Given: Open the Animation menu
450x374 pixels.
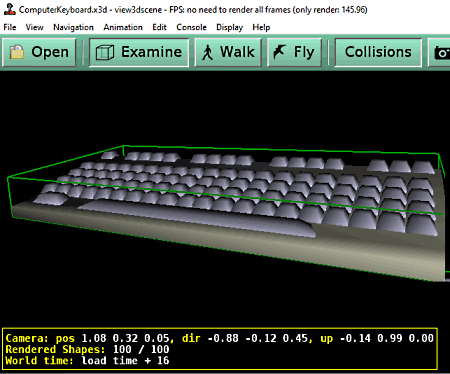Looking at the screenshot, I should (x=123, y=27).
